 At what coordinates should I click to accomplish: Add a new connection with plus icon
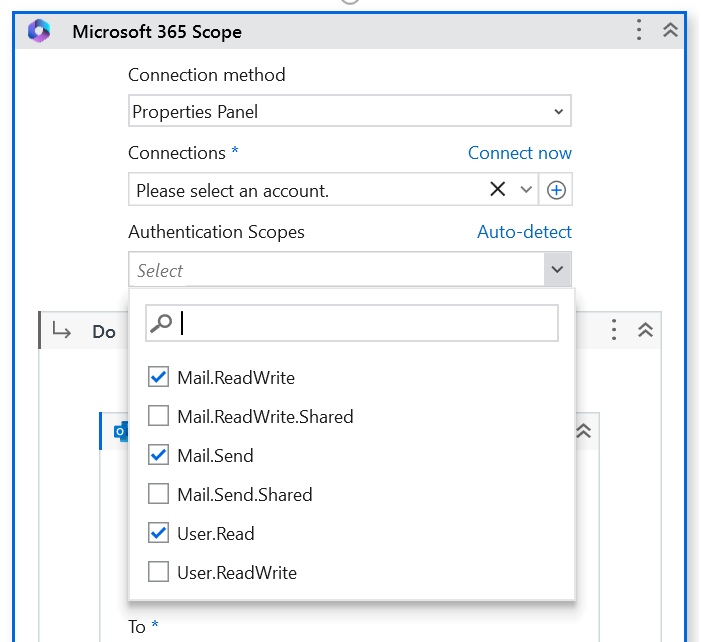556,190
